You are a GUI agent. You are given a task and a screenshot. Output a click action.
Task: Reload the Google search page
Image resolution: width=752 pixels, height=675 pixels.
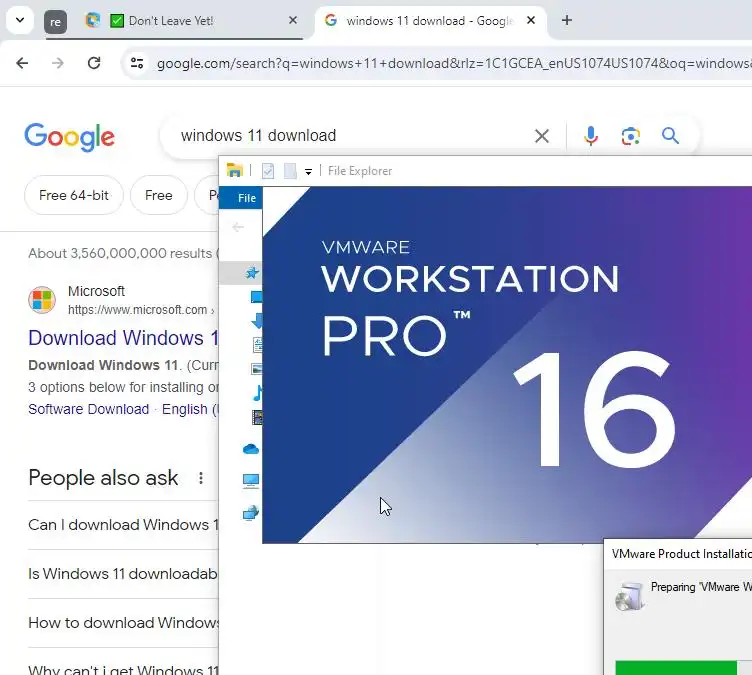94,63
